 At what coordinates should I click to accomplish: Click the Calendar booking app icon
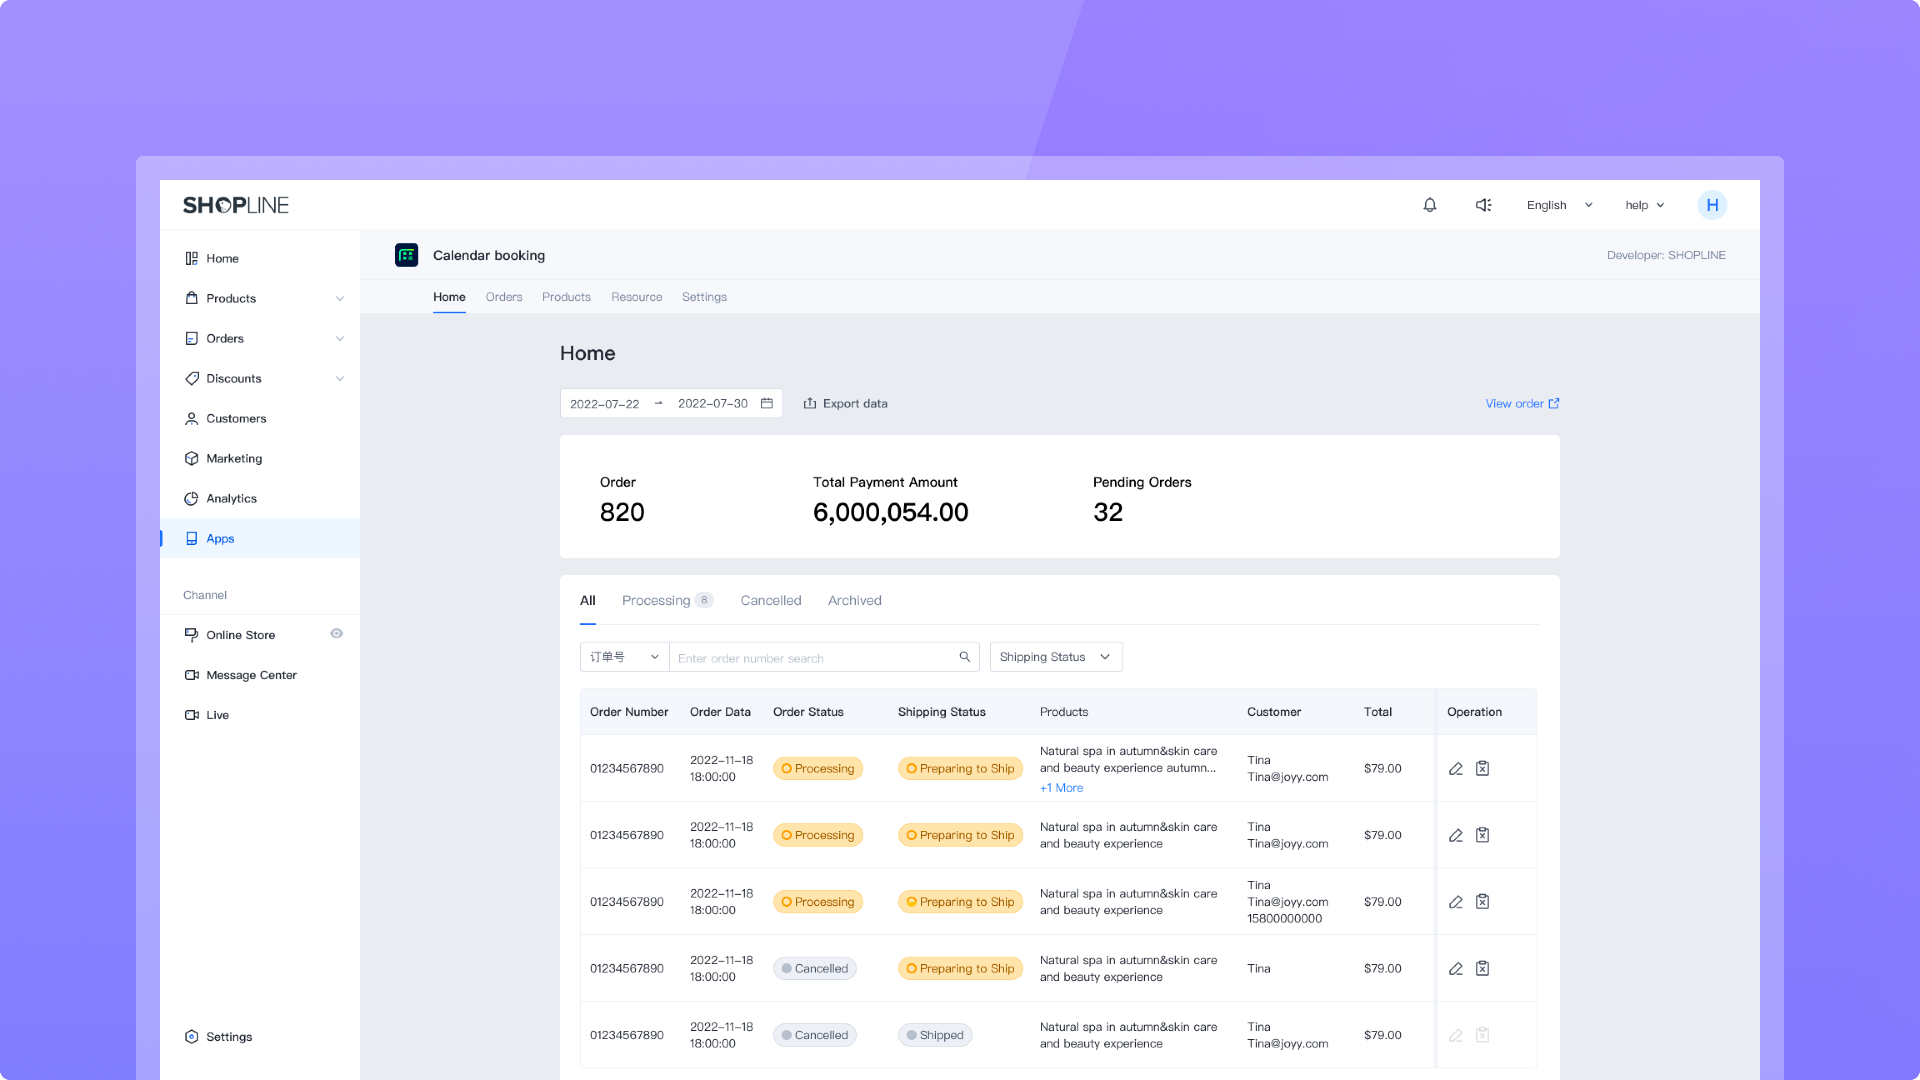pos(406,255)
